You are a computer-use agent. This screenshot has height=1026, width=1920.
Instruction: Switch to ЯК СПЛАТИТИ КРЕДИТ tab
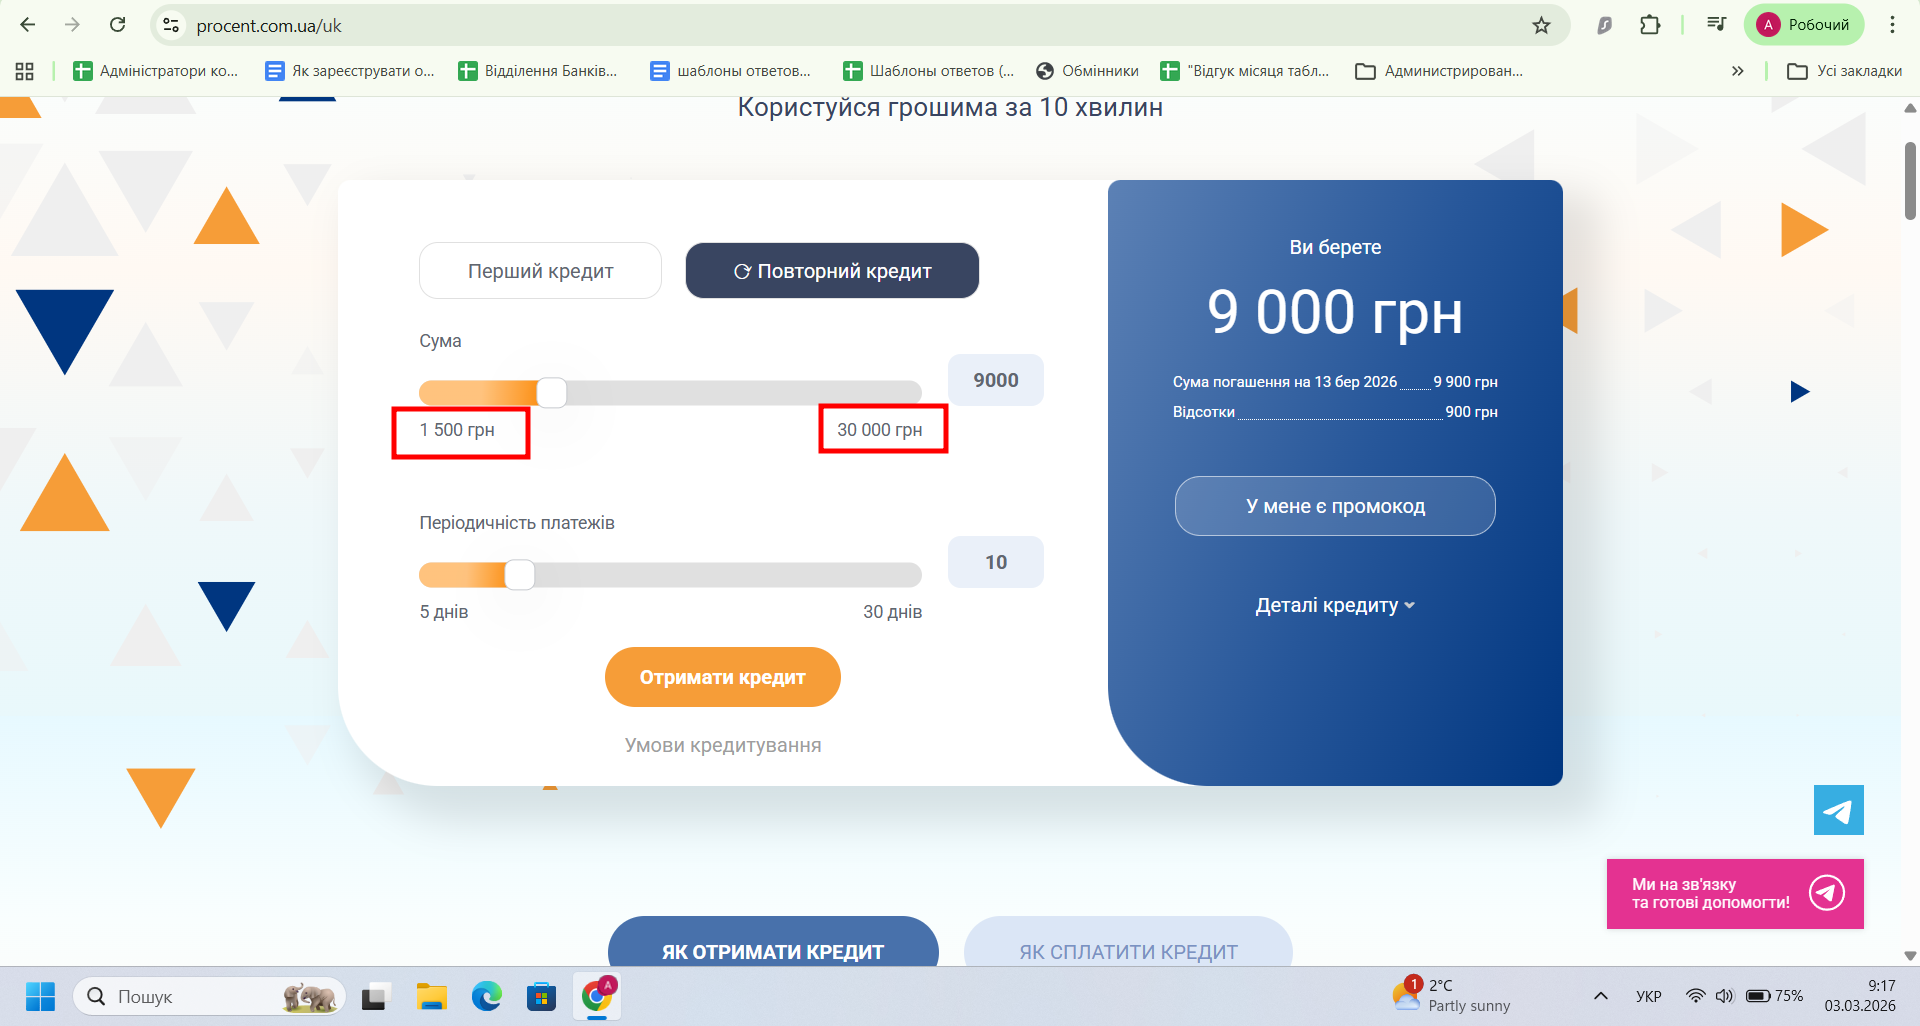pos(1128,942)
